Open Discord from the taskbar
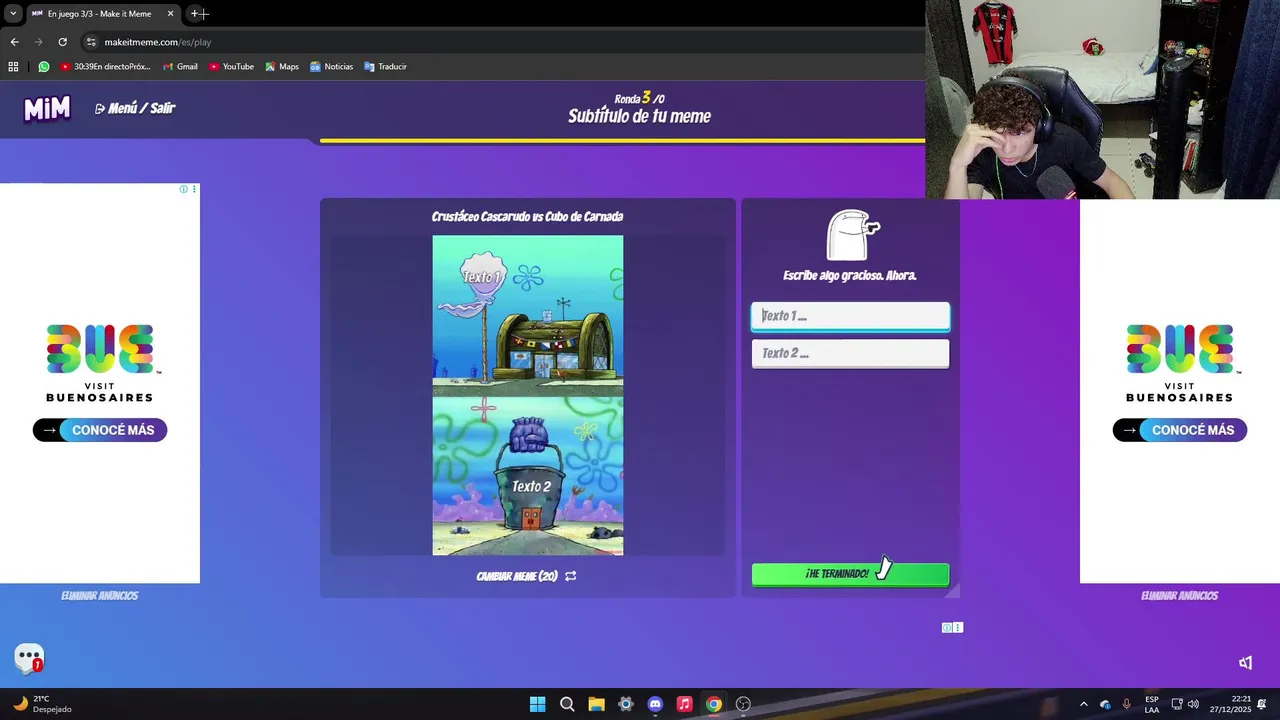Image resolution: width=1280 pixels, height=720 pixels. tap(655, 704)
